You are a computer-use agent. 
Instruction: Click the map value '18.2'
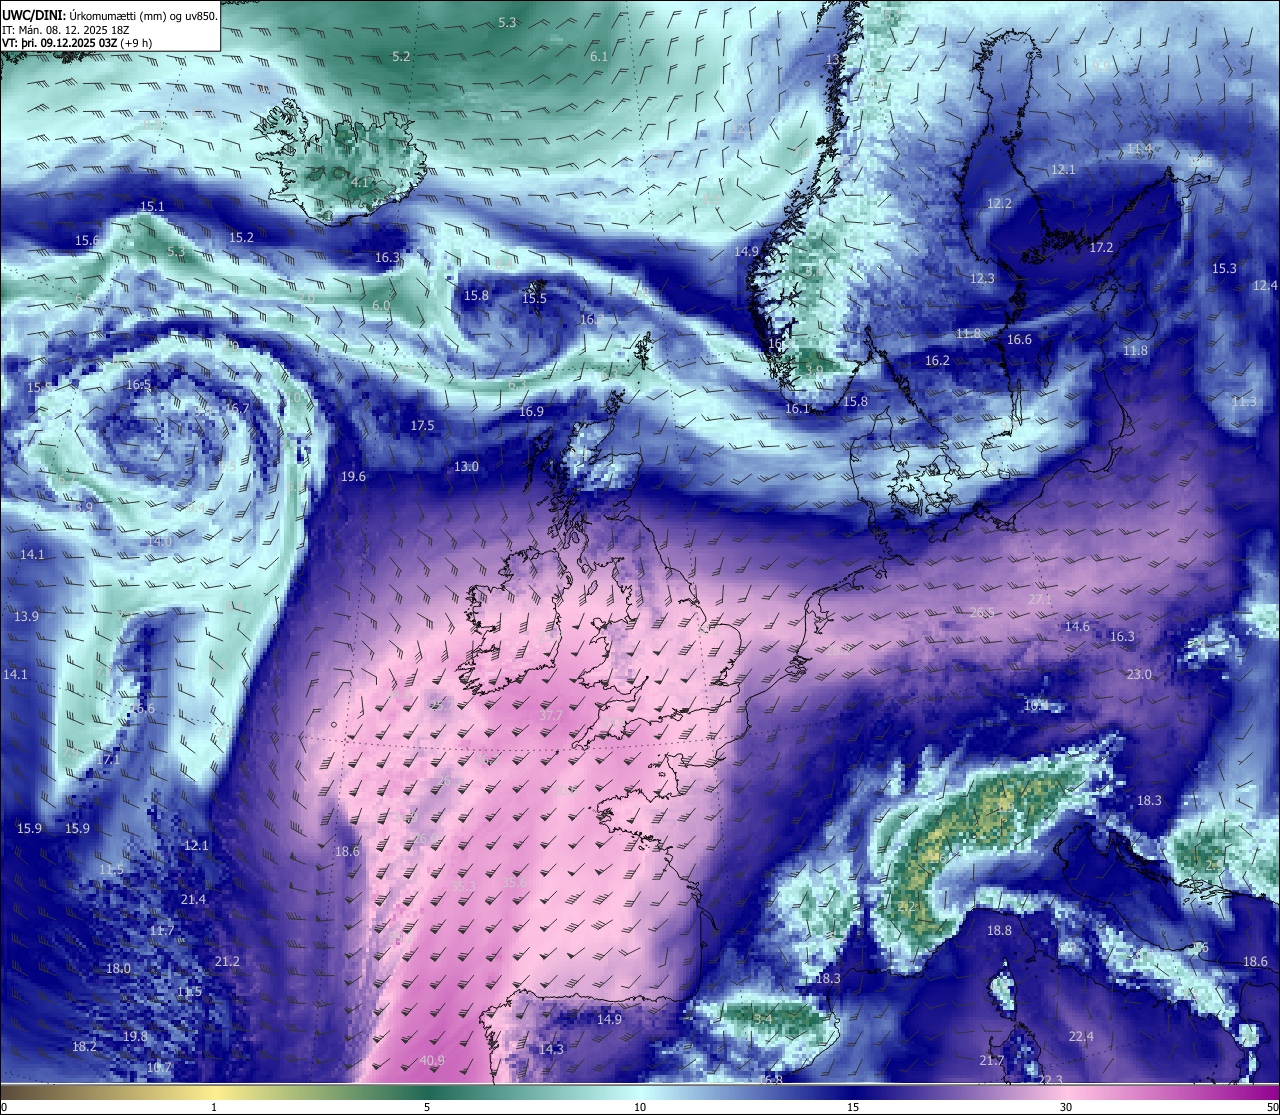tap(84, 1046)
